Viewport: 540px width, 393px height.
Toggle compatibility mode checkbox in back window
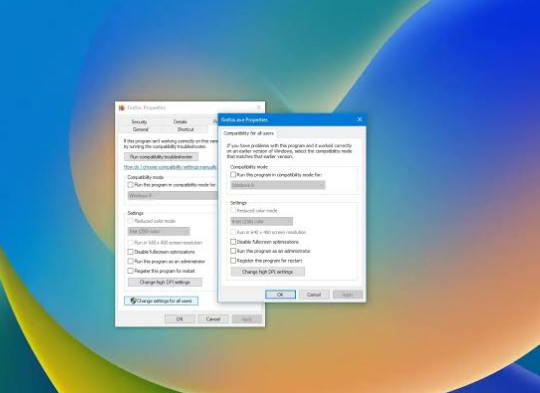(x=131, y=185)
